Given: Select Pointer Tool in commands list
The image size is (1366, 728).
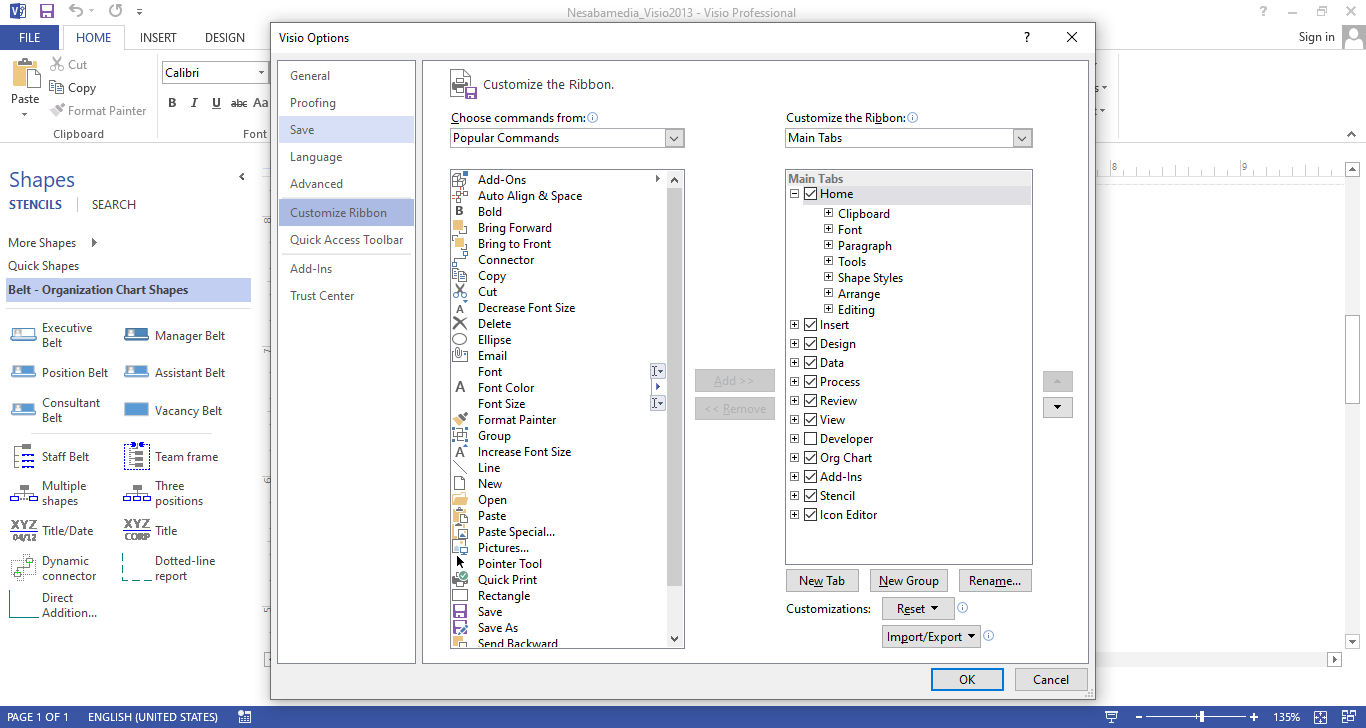Looking at the screenshot, I should pos(509,564).
